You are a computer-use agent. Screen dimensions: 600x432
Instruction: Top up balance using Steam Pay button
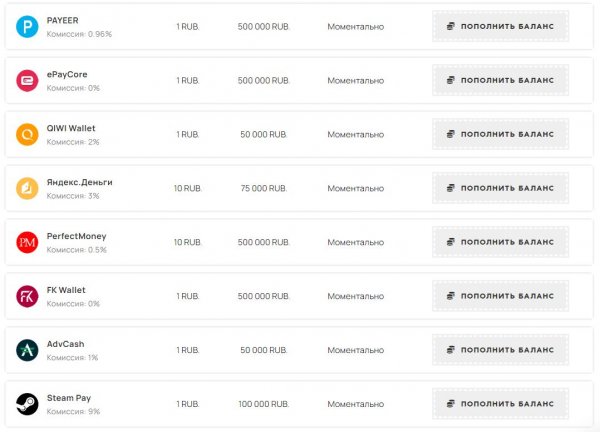pyautogui.click(x=500, y=404)
